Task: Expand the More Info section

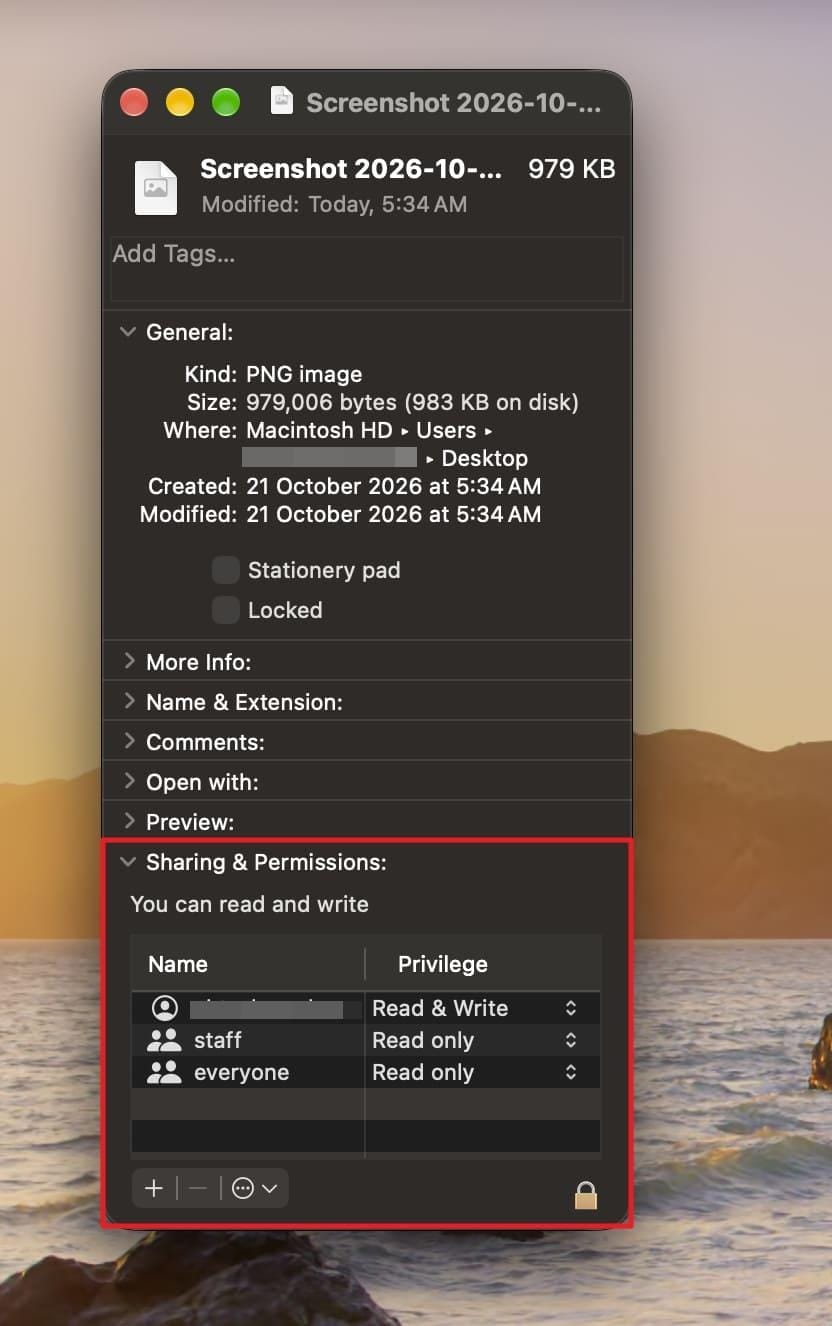Action: pyautogui.click(x=128, y=661)
